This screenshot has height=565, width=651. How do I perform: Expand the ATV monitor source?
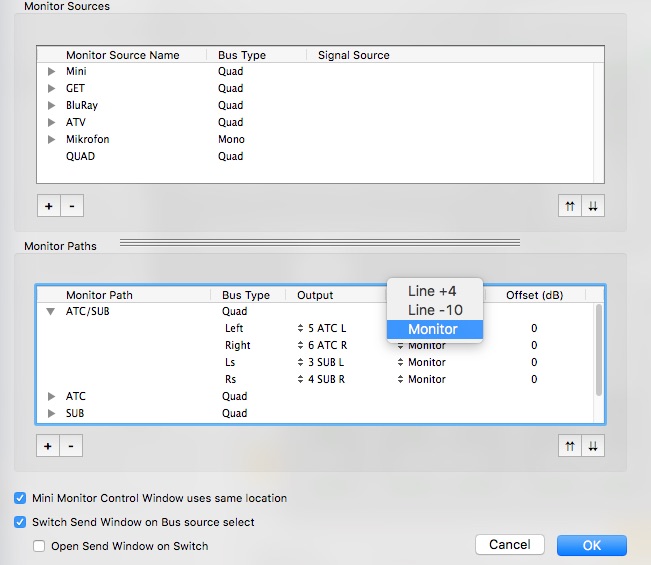(x=51, y=122)
